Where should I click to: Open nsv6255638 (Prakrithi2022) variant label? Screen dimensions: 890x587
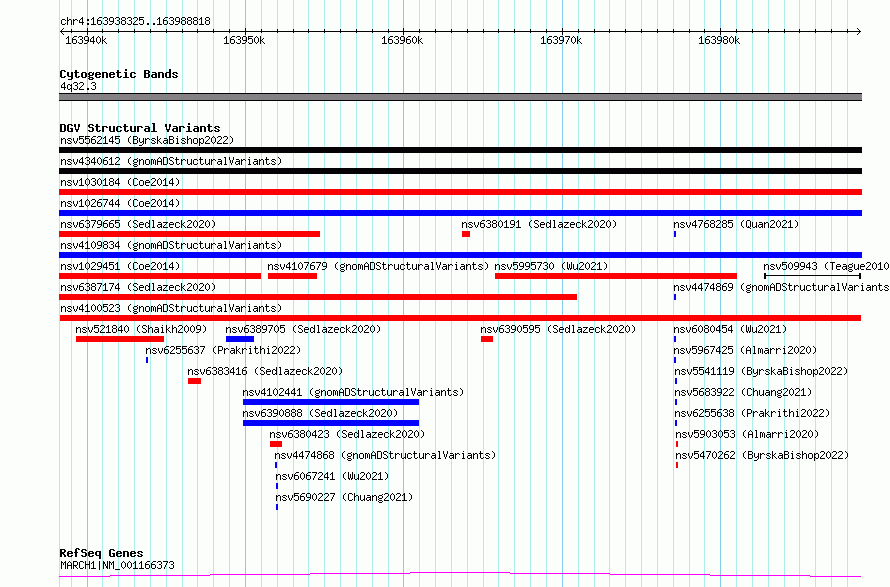[x=752, y=413]
